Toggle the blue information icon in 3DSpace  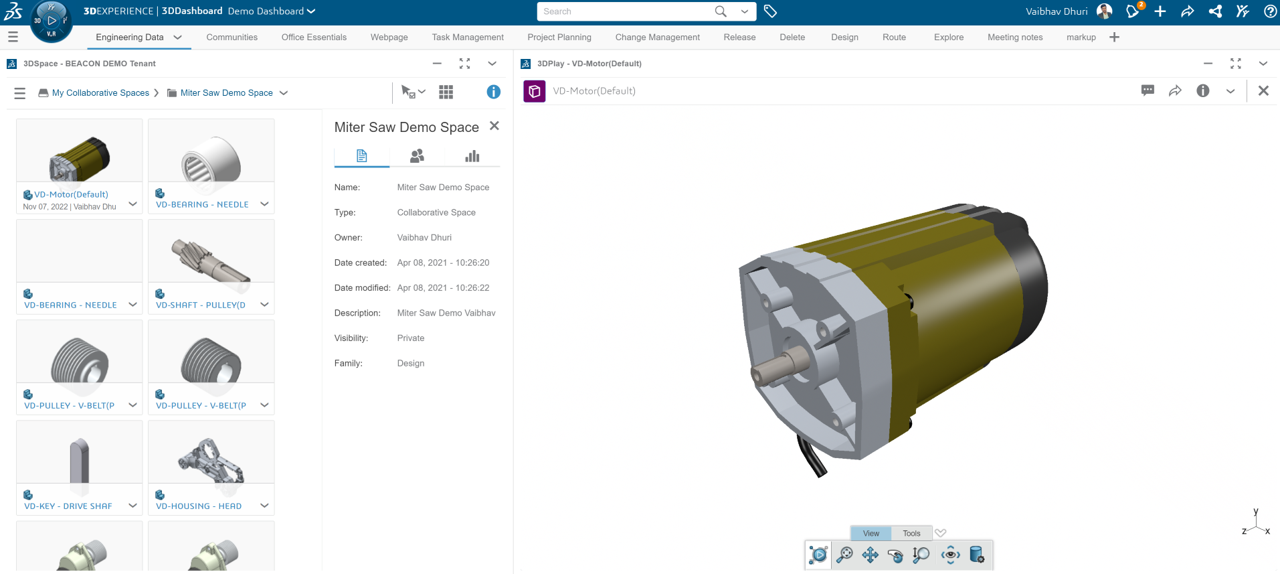(493, 92)
